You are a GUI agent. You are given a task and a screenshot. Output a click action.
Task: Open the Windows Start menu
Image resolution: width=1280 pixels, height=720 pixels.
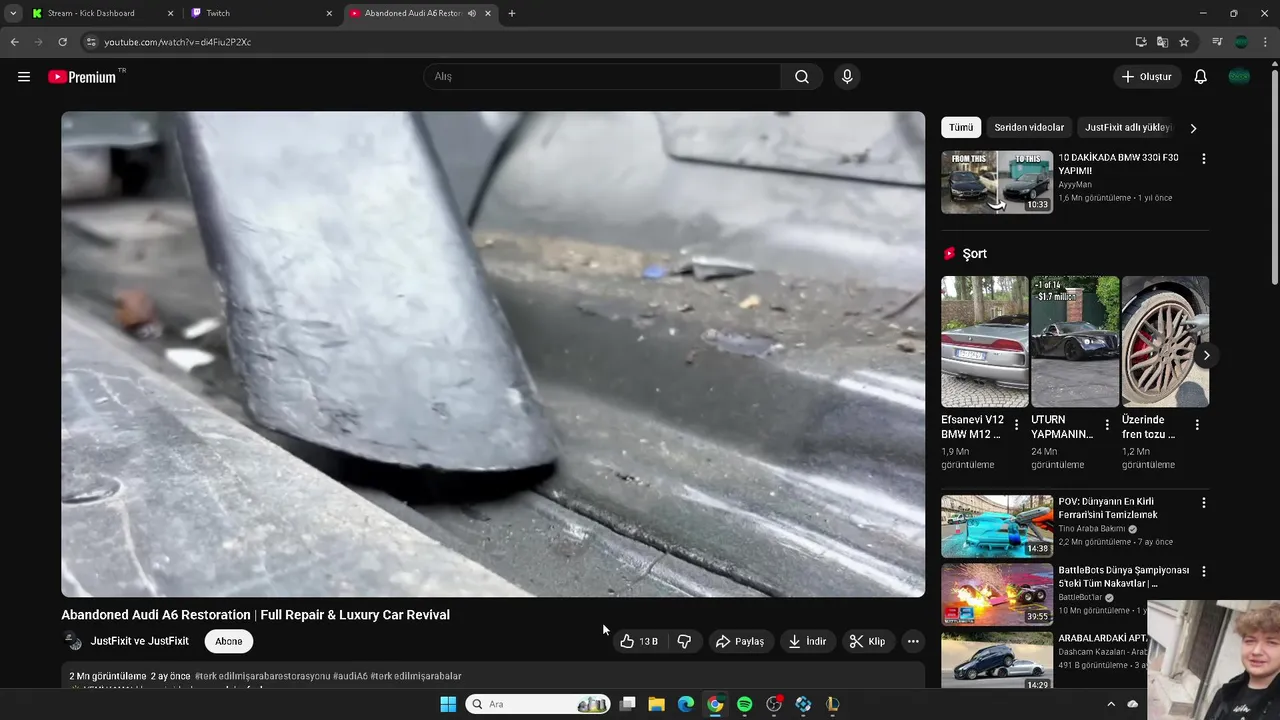click(448, 704)
